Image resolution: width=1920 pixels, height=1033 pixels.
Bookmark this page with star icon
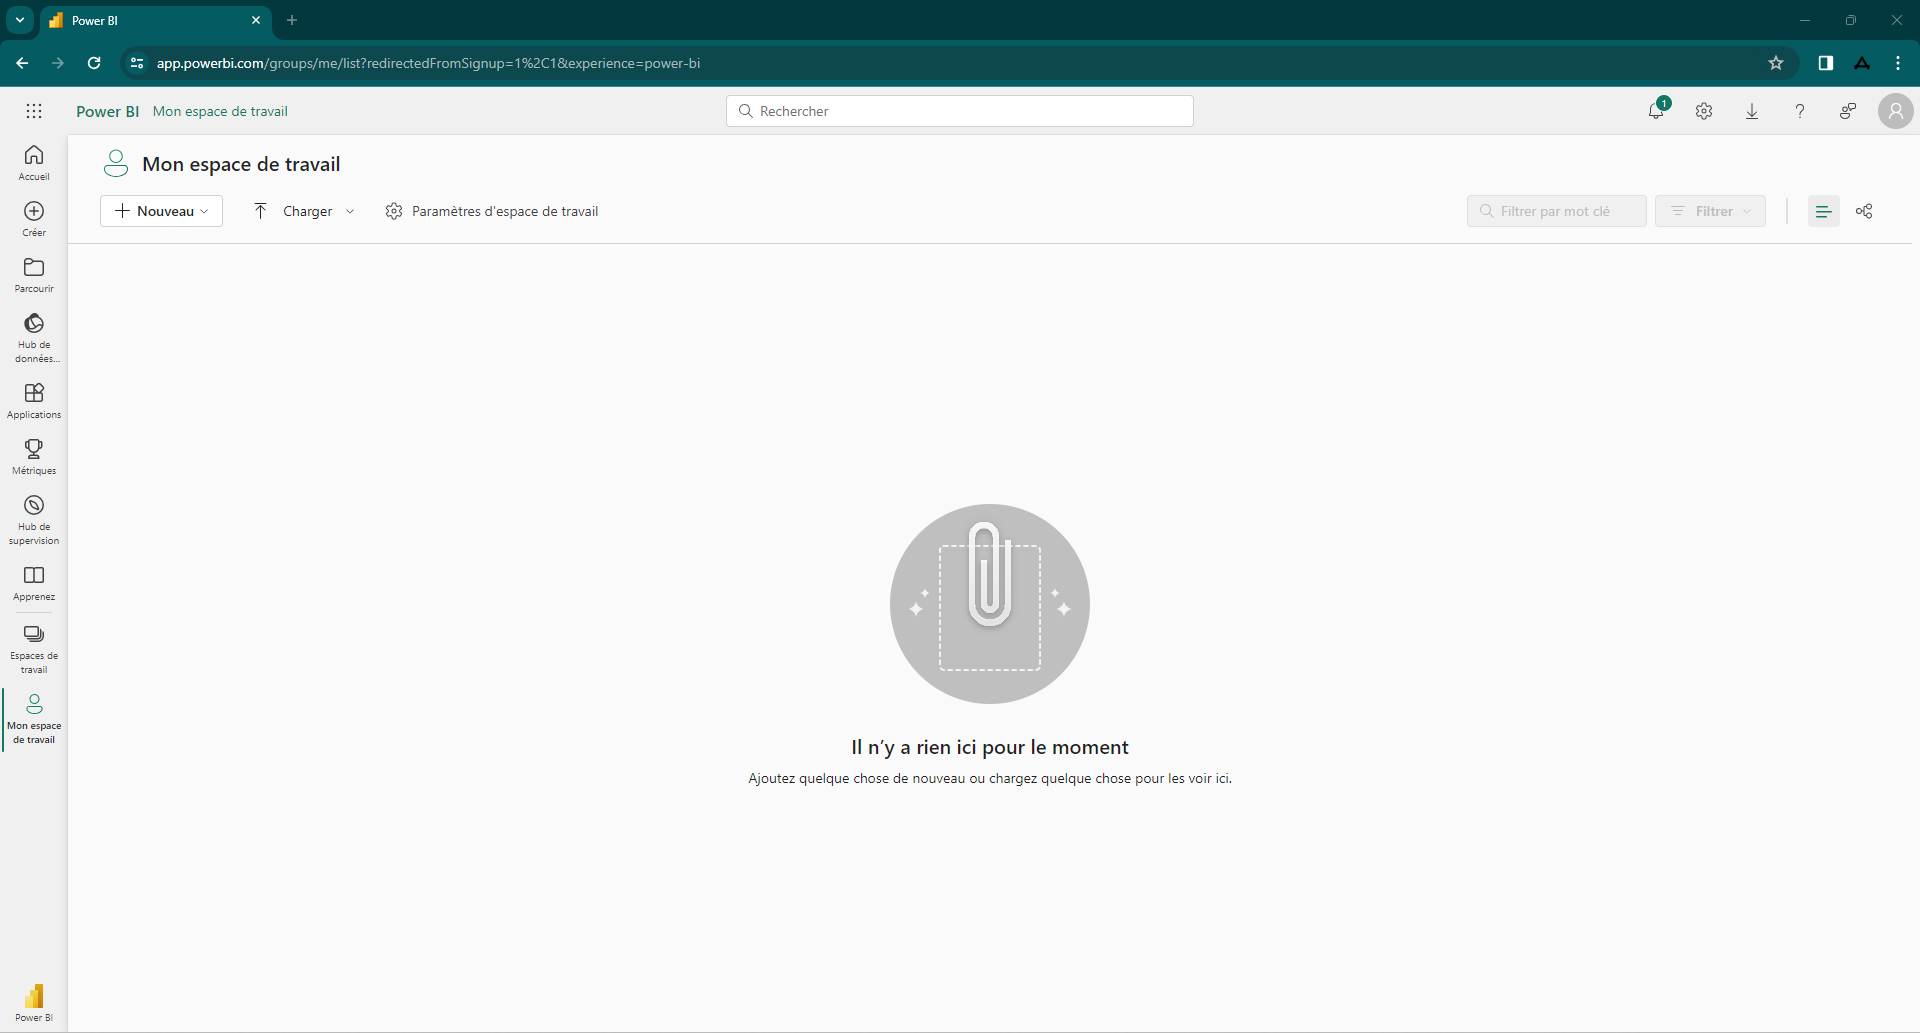pos(1776,63)
